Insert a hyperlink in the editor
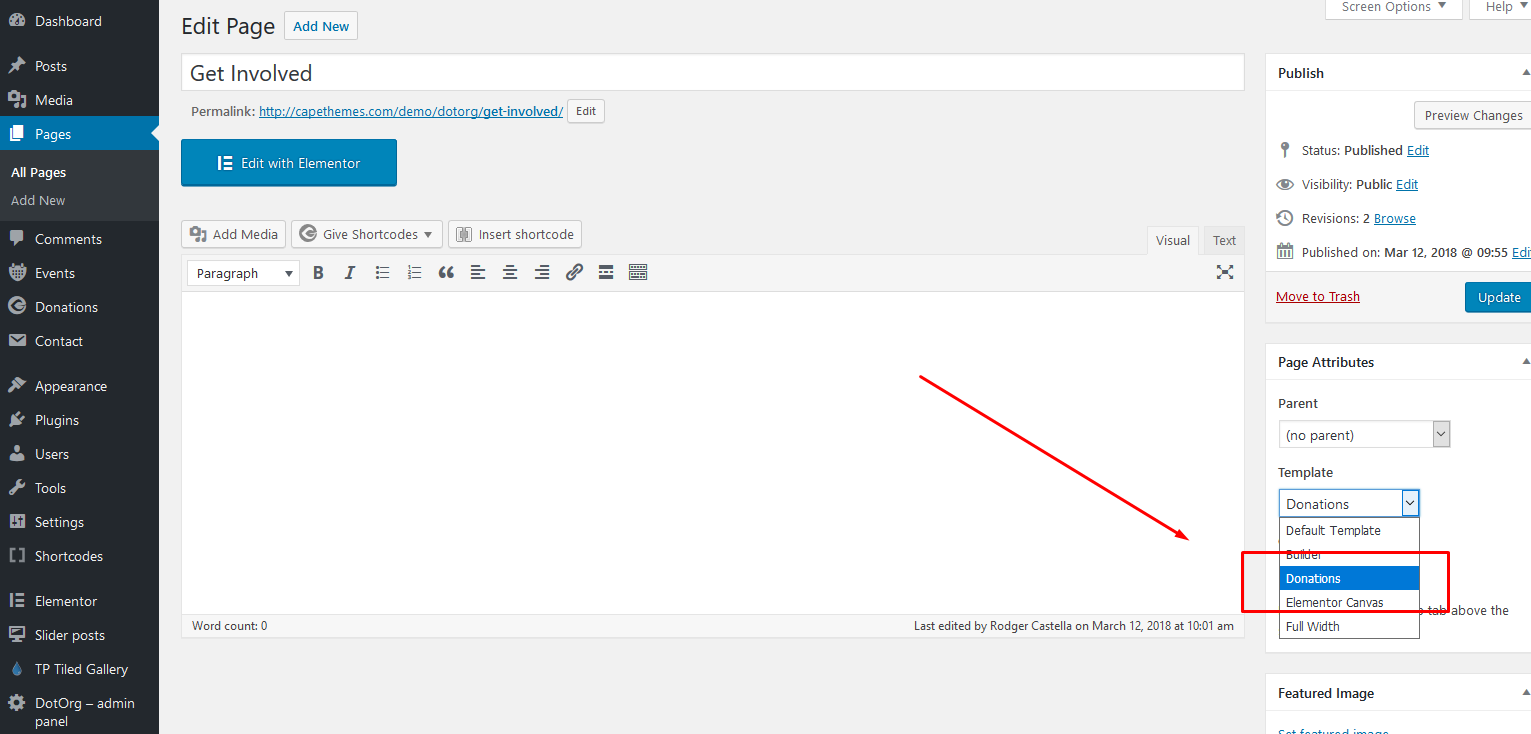Viewport: 1531px width, 734px height. pyautogui.click(x=574, y=272)
